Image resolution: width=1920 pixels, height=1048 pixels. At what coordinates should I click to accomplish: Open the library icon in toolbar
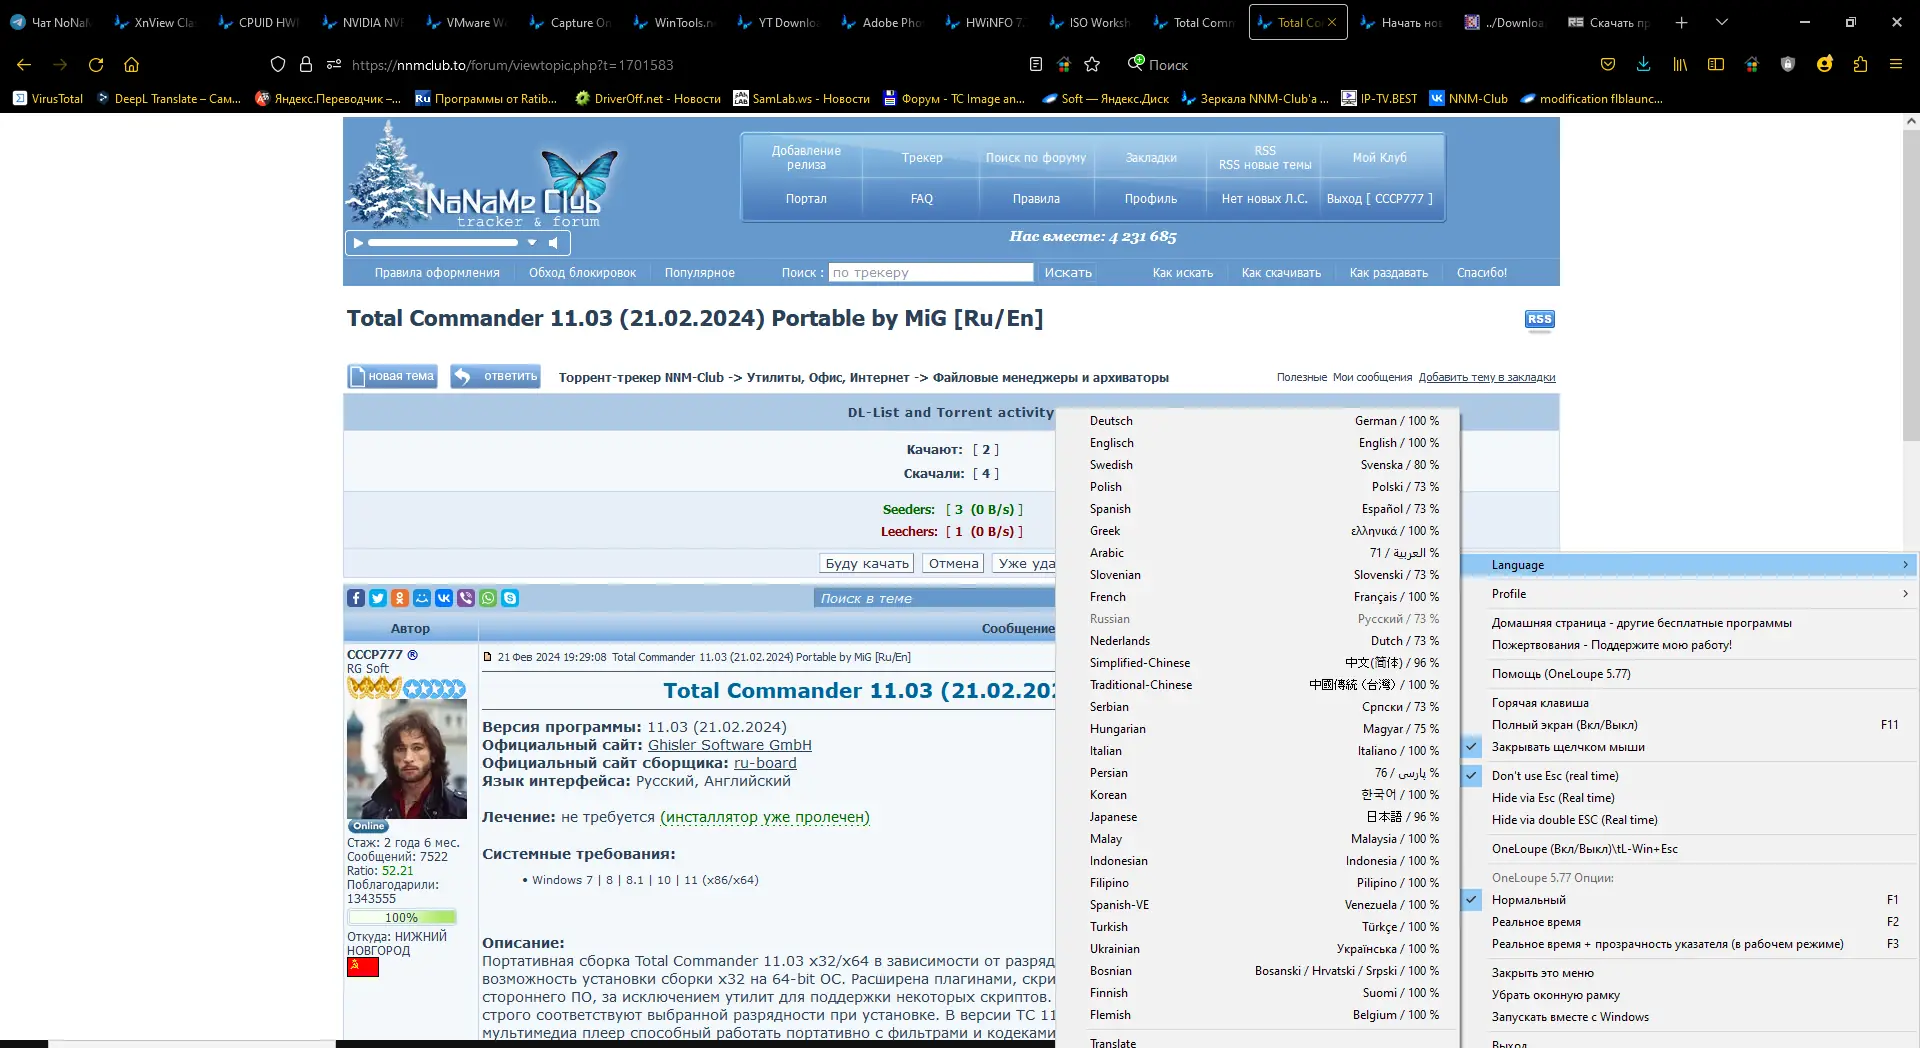[x=1680, y=65]
